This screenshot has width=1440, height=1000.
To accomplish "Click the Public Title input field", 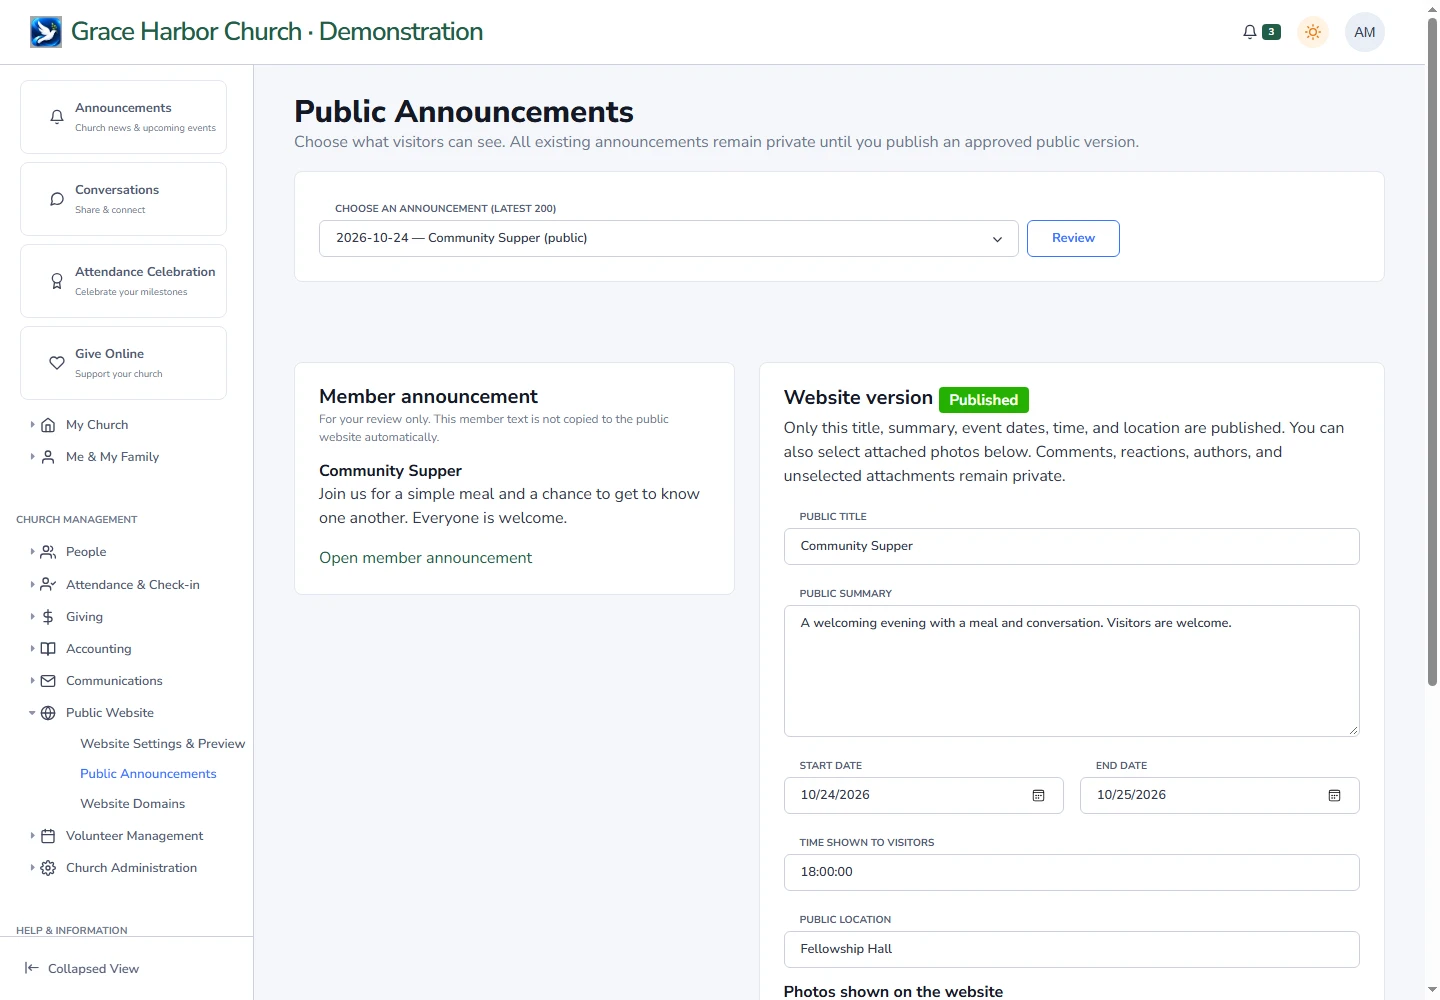I will [x=1072, y=547].
